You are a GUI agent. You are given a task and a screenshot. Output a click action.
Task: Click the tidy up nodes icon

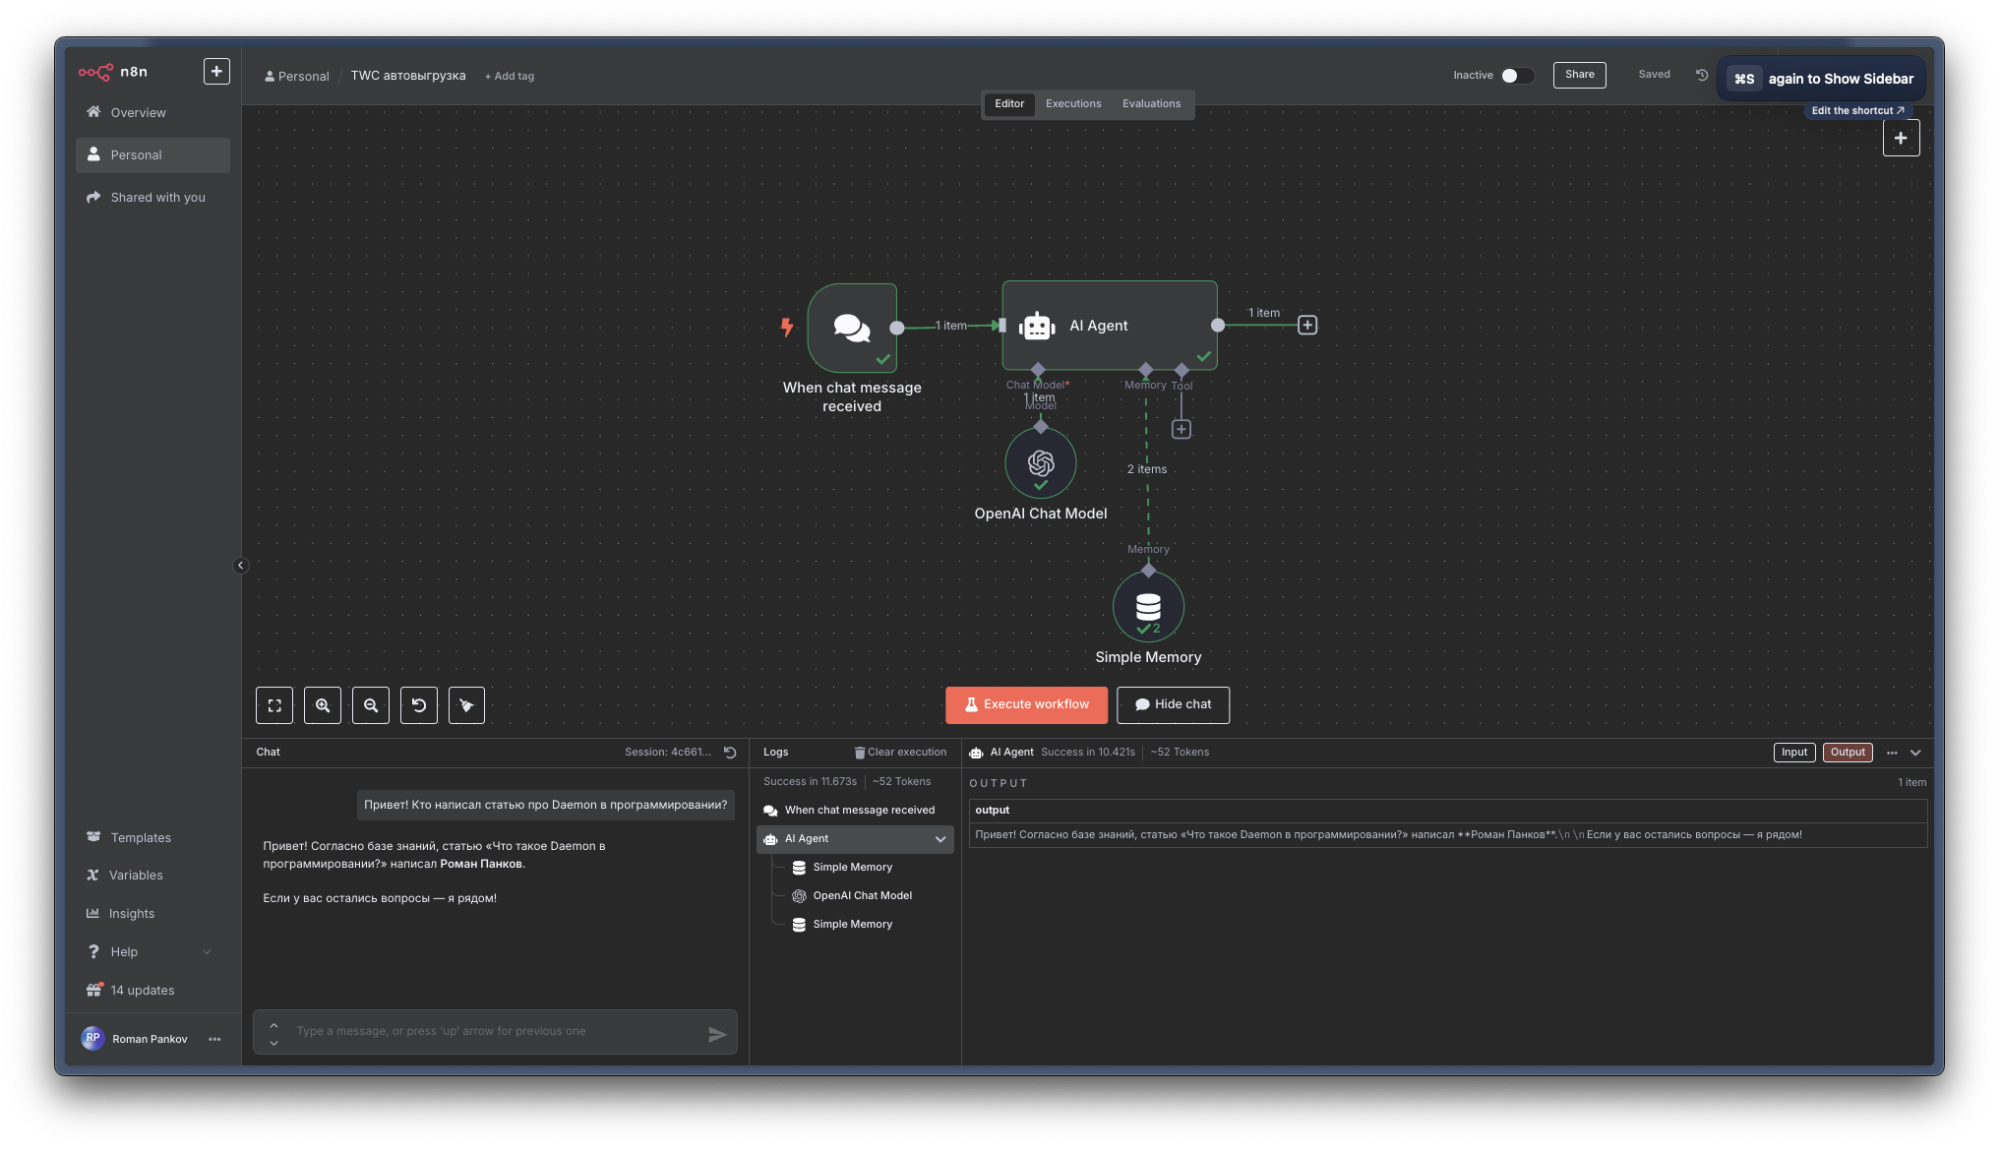click(x=466, y=705)
